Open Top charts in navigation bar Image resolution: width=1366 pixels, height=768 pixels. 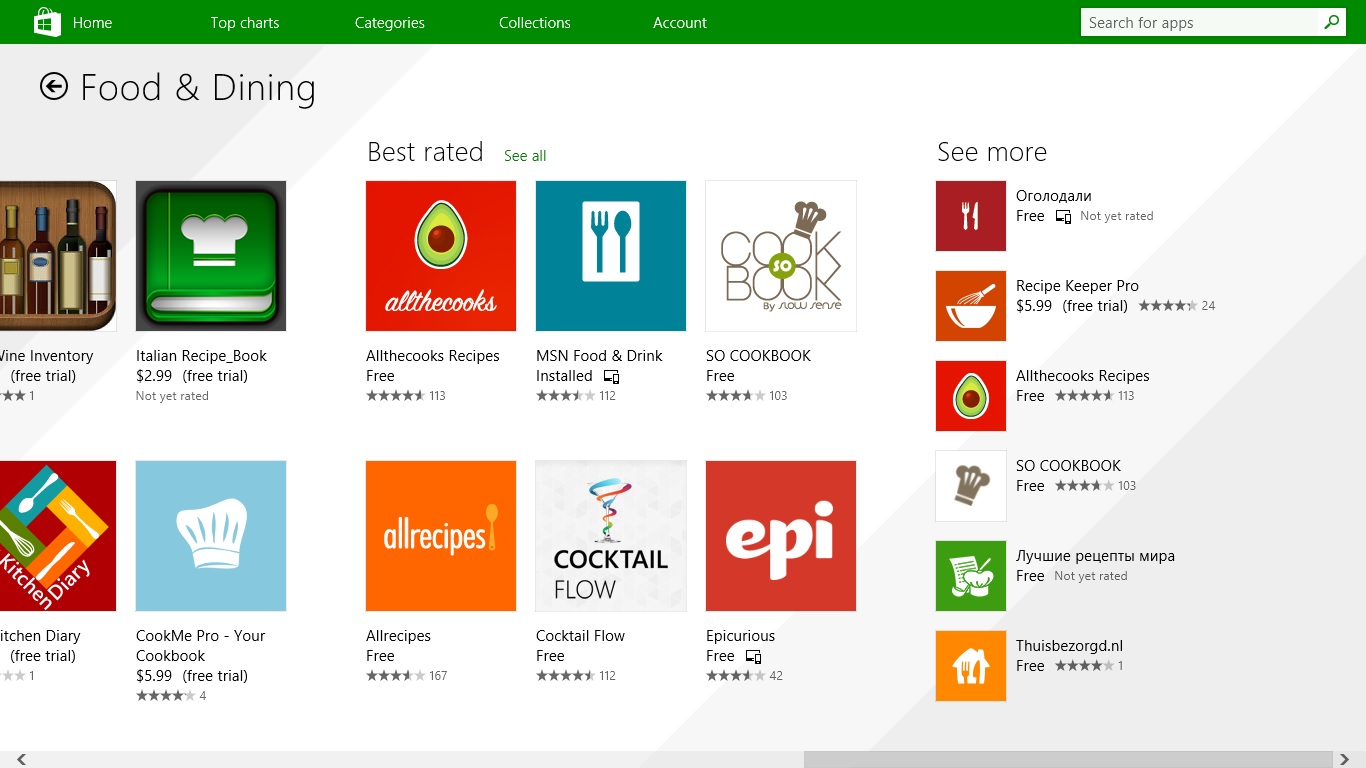click(x=245, y=22)
